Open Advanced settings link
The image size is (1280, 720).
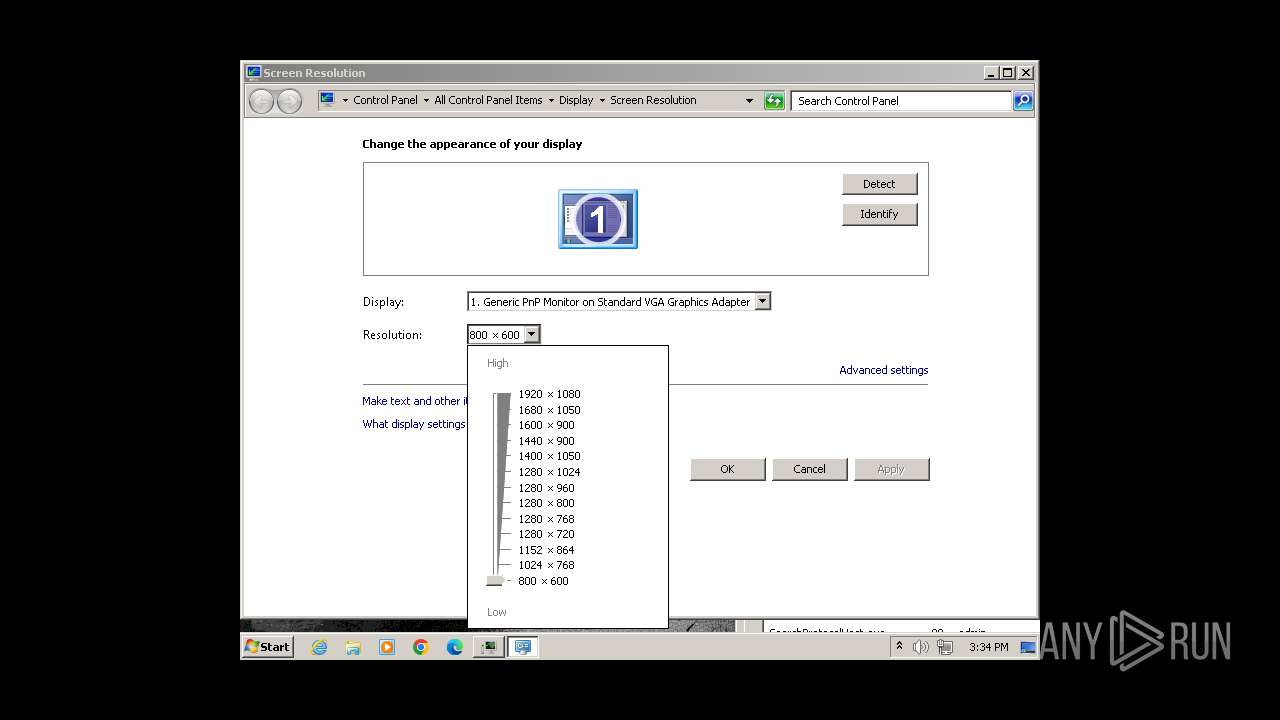click(883, 370)
